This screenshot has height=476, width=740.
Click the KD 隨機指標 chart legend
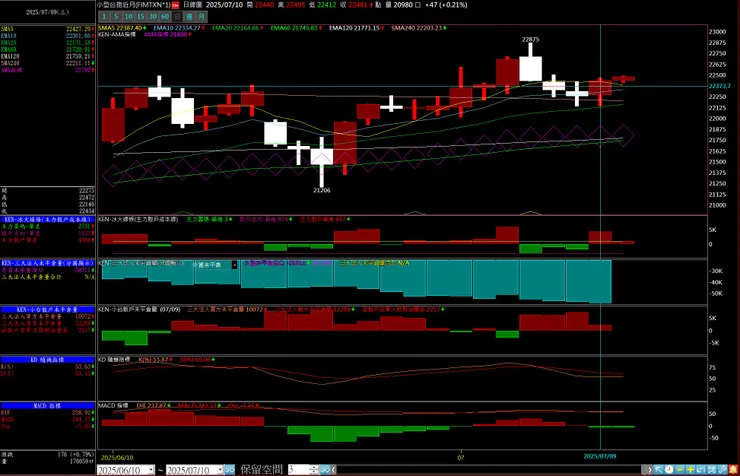[x=114, y=359]
